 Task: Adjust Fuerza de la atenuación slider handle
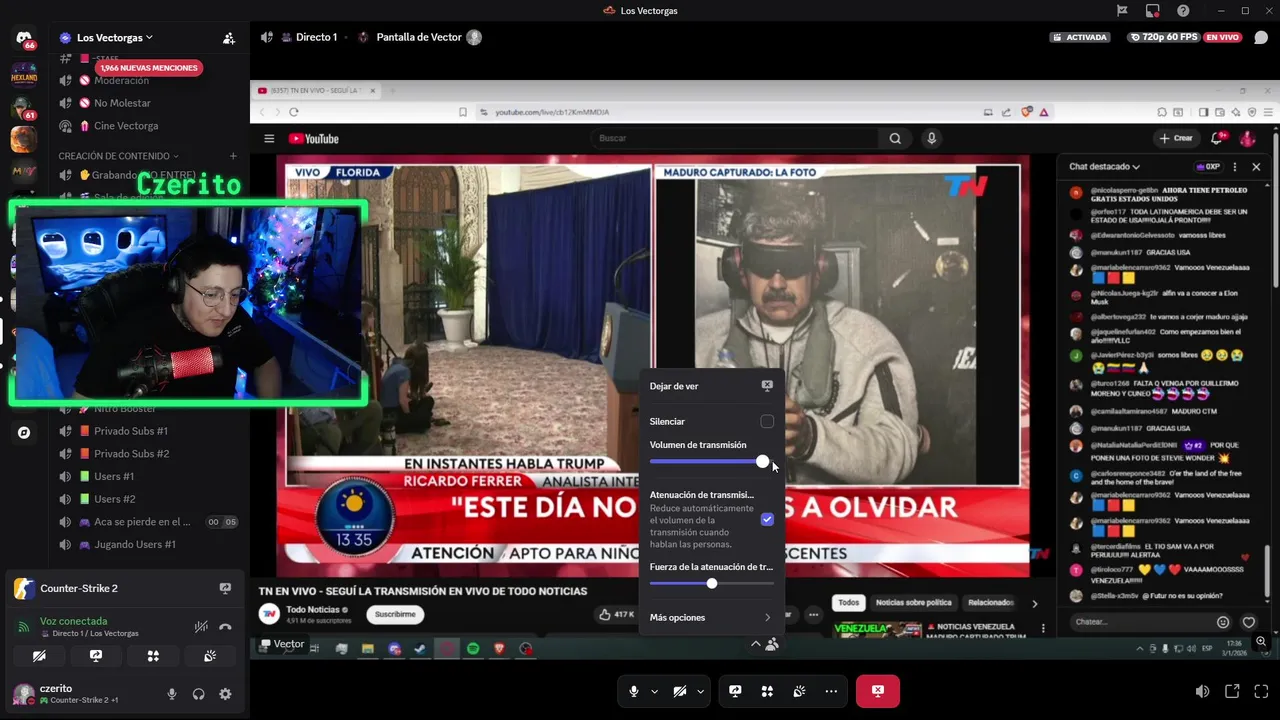coord(712,583)
